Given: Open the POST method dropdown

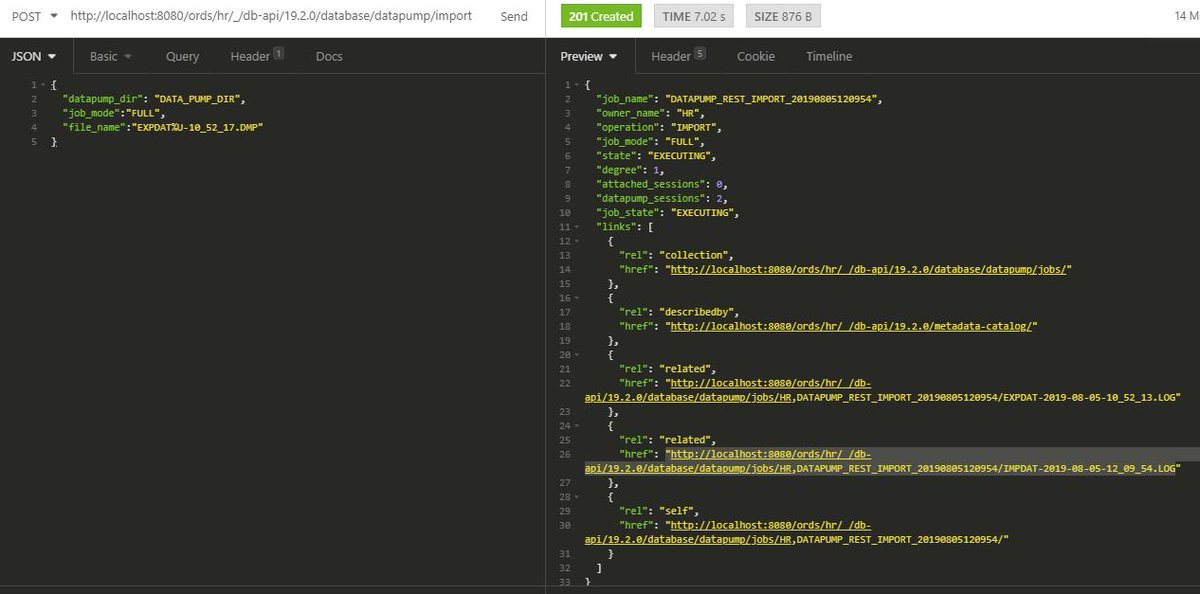Looking at the screenshot, I should click(34, 17).
